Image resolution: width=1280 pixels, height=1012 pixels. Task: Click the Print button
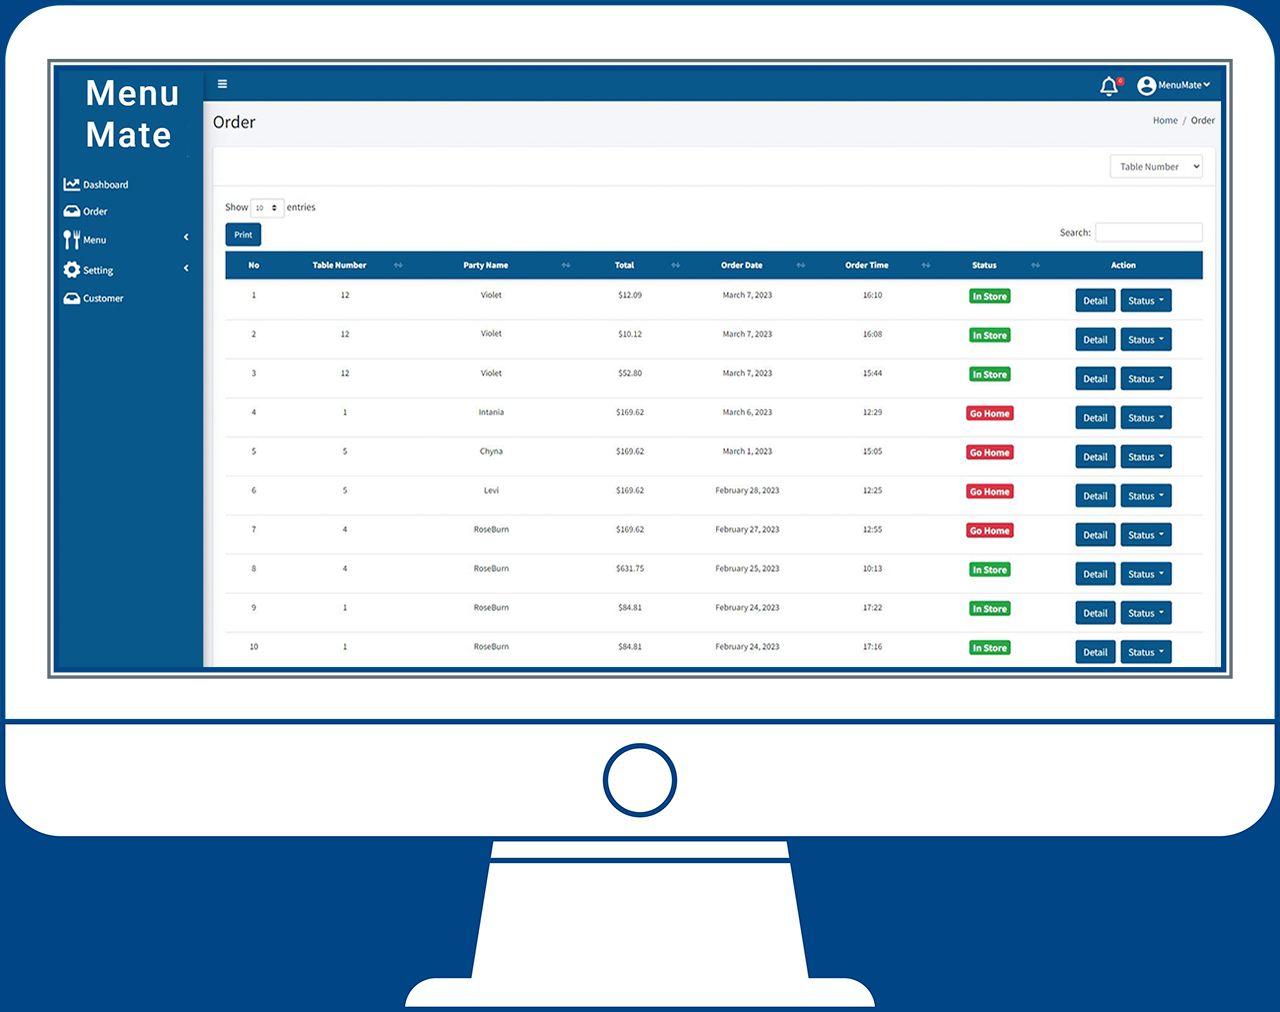click(243, 235)
